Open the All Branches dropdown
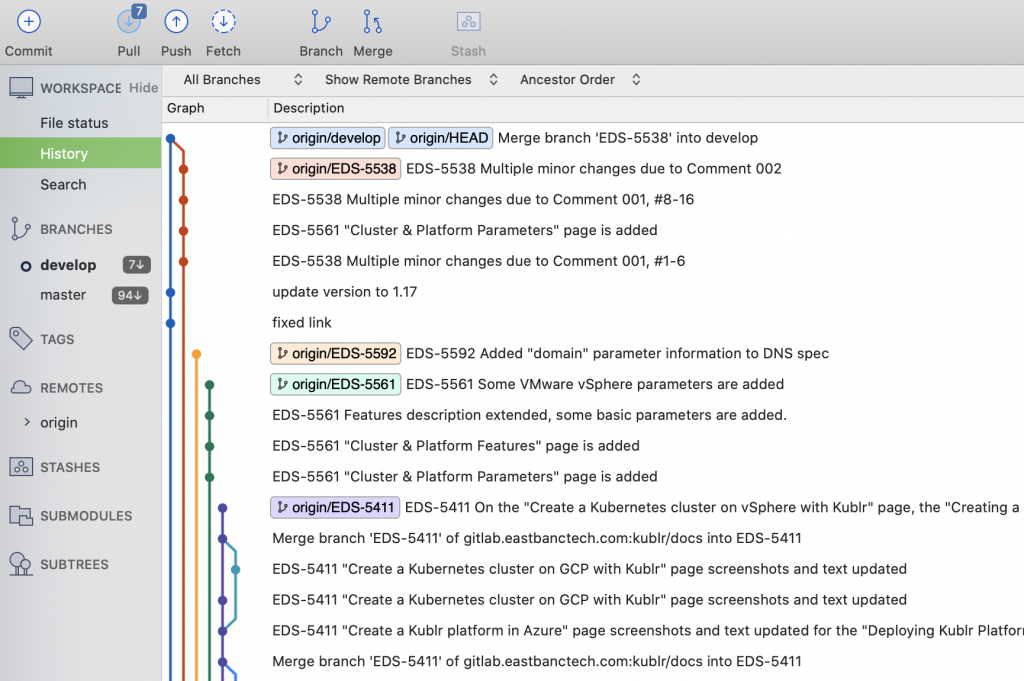This screenshot has width=1024, height=681. [242, 80]
